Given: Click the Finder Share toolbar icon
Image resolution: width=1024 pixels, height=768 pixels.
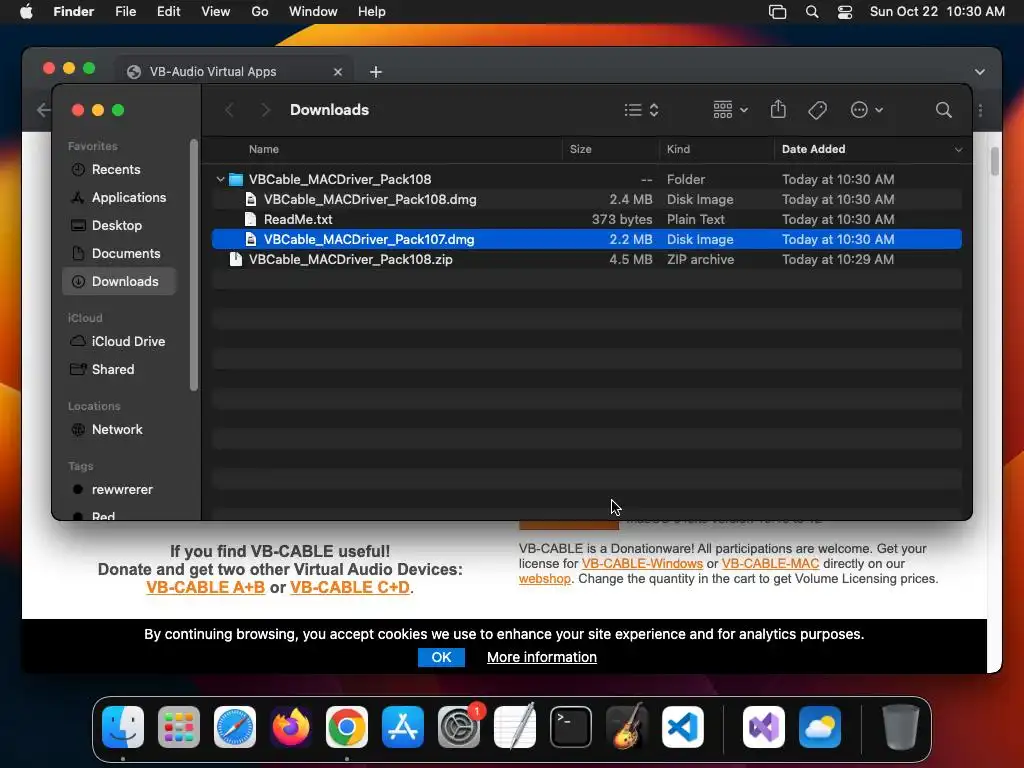Looking at the screenshot, I should coord(778,110).
